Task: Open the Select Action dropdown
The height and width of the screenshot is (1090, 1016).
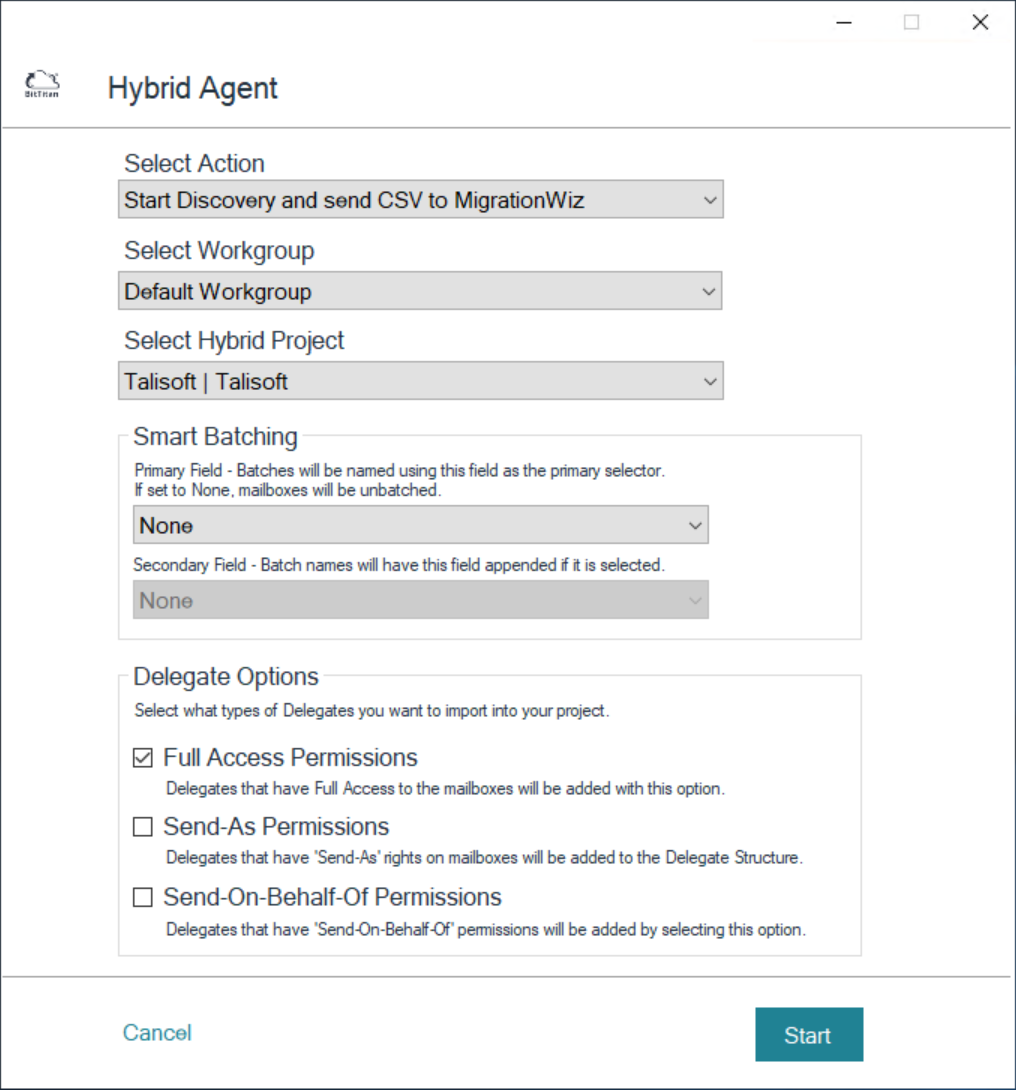Action: pos(420,200)
